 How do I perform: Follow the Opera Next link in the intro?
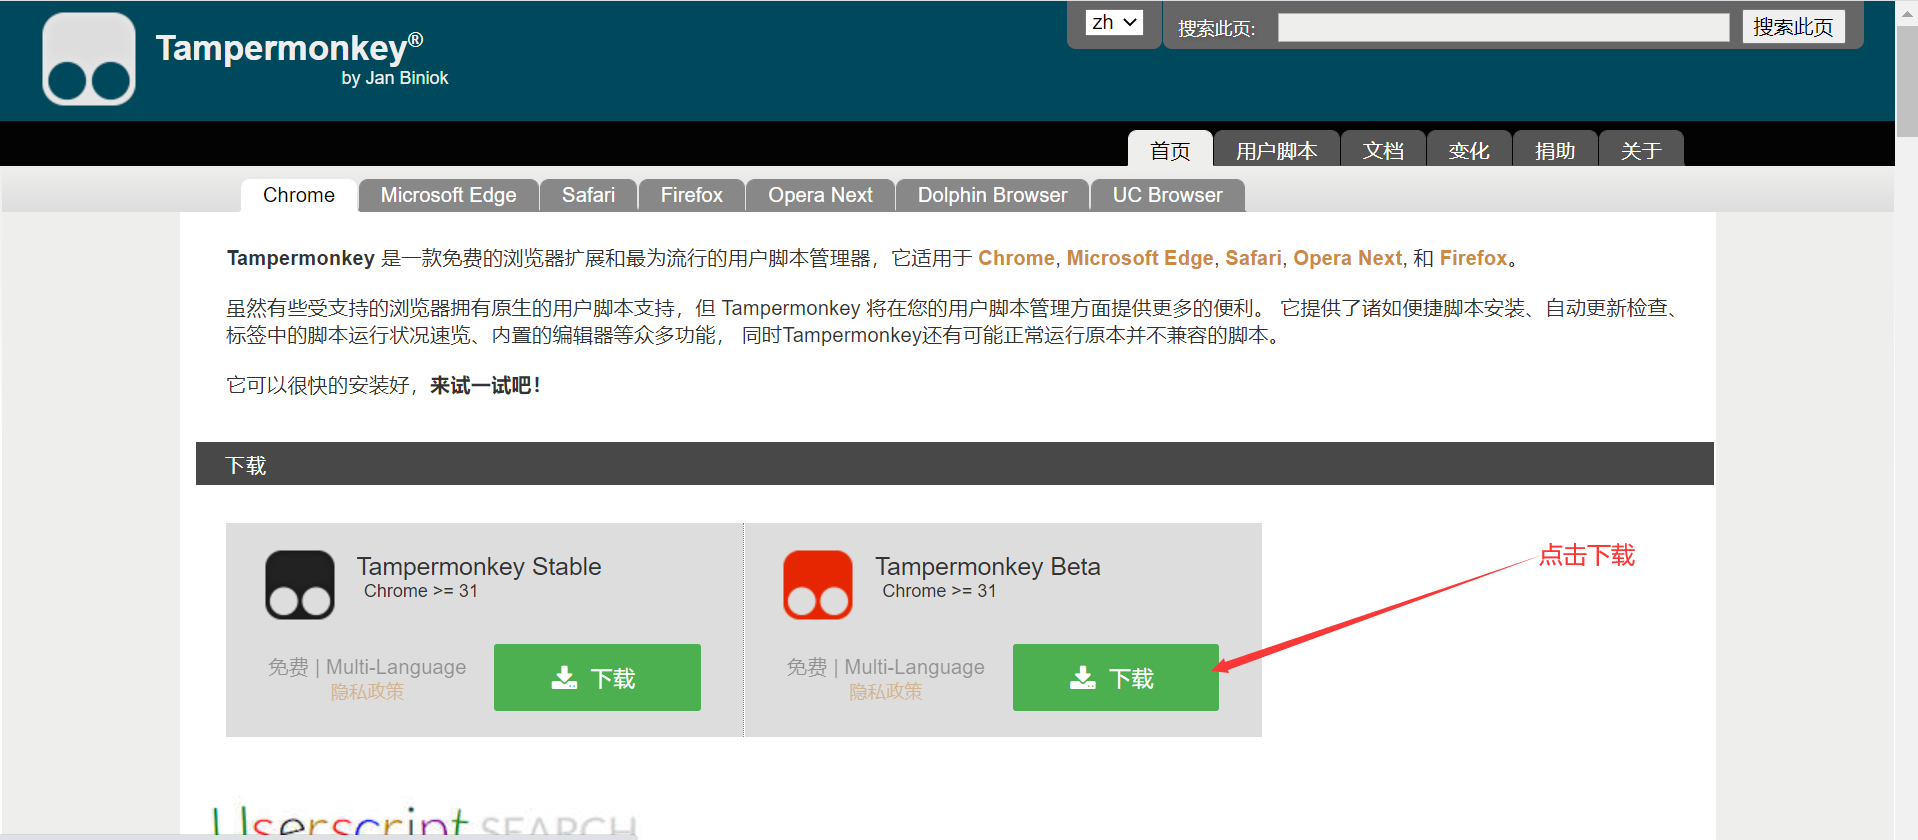coord(1347,258)
